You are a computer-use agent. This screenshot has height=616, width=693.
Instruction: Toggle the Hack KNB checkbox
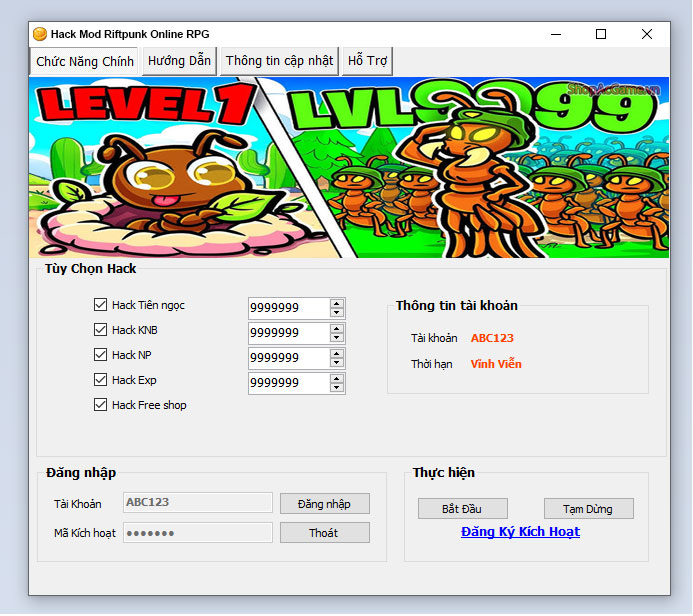(100, 330)
